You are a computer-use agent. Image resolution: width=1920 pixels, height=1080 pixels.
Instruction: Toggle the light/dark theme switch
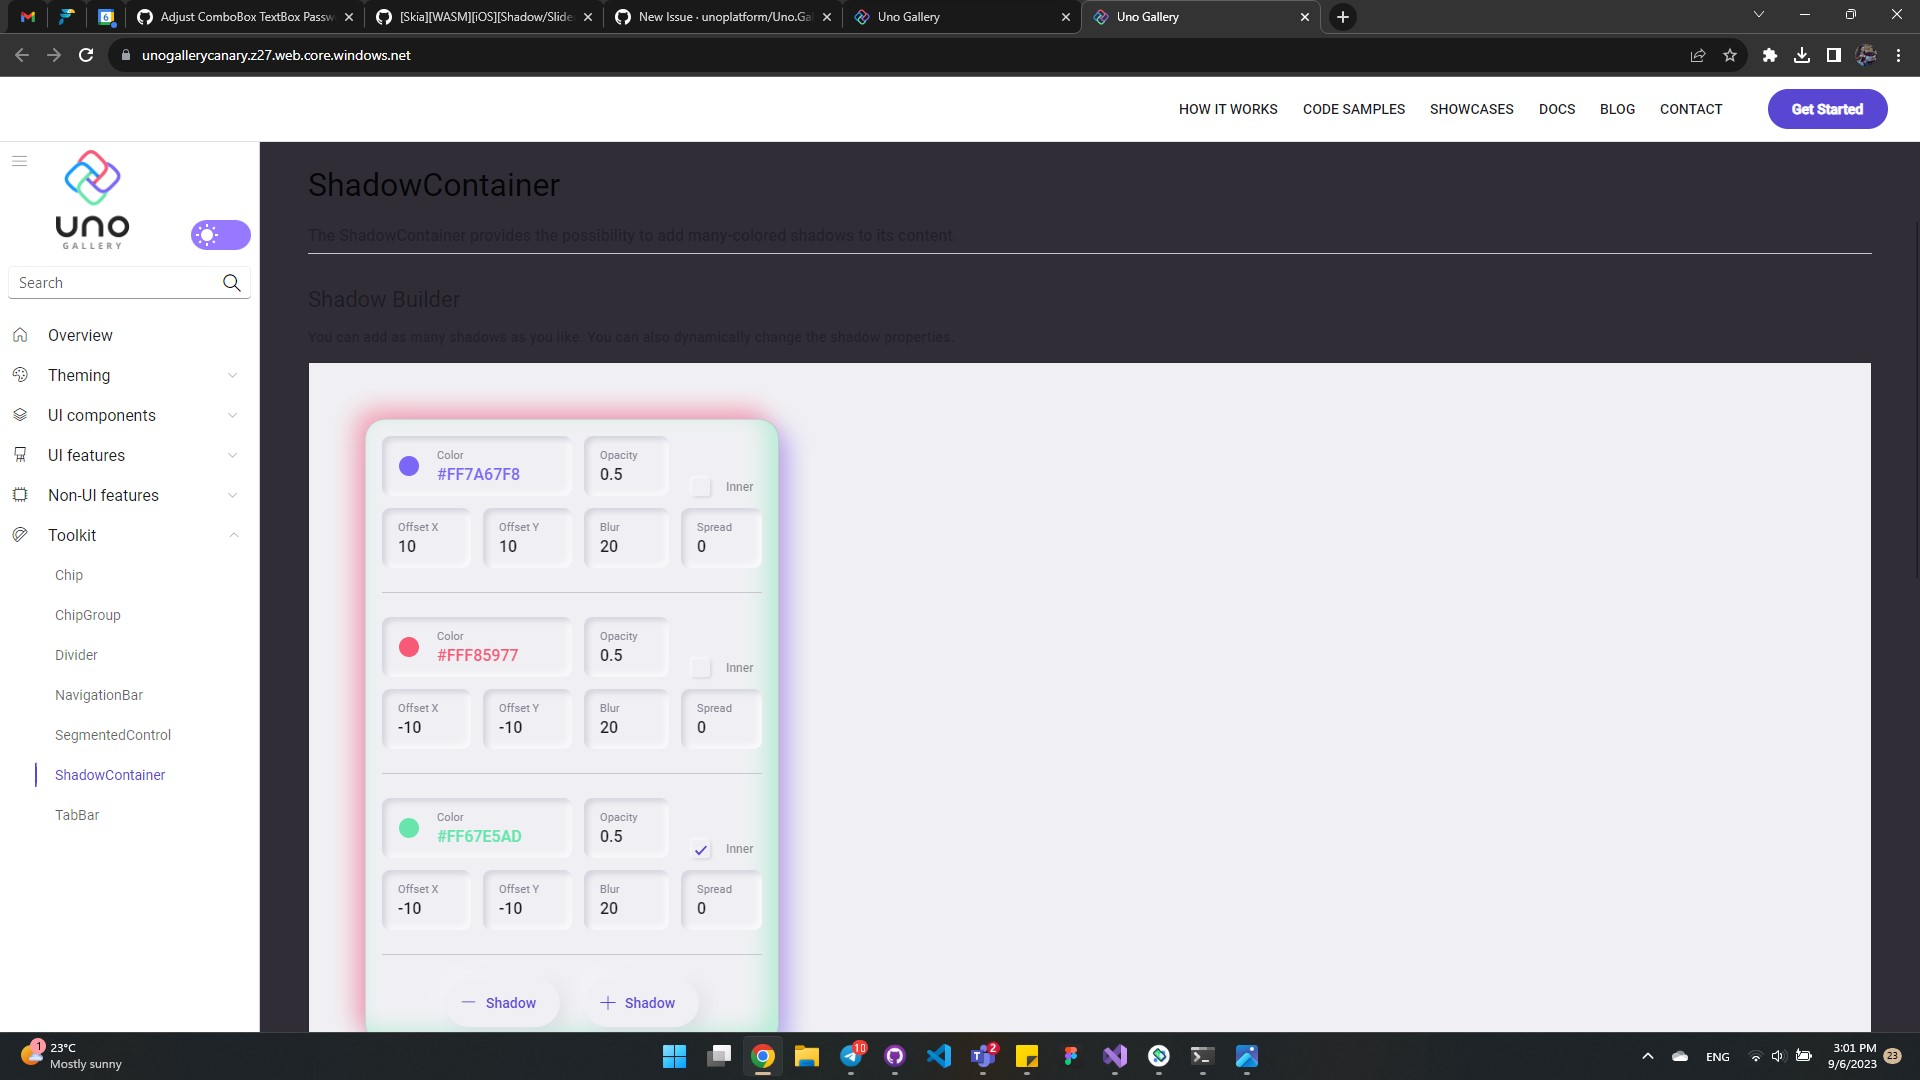(x=220, y=235)
